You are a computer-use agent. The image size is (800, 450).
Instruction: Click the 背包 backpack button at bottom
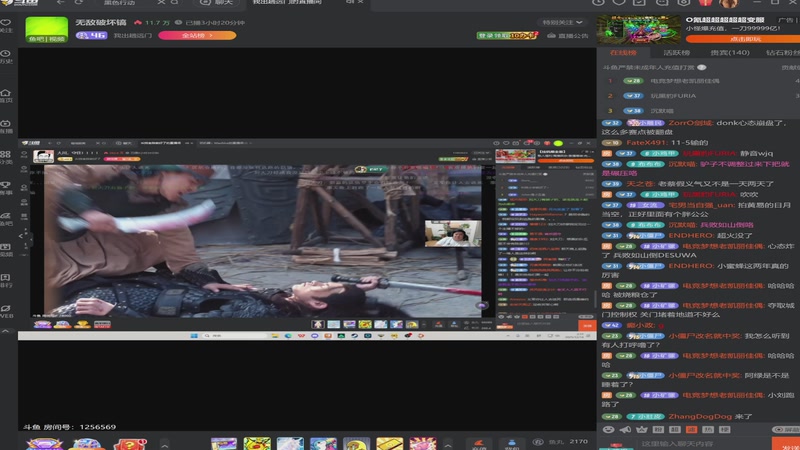pyautogui.click(x=511, y=444)
